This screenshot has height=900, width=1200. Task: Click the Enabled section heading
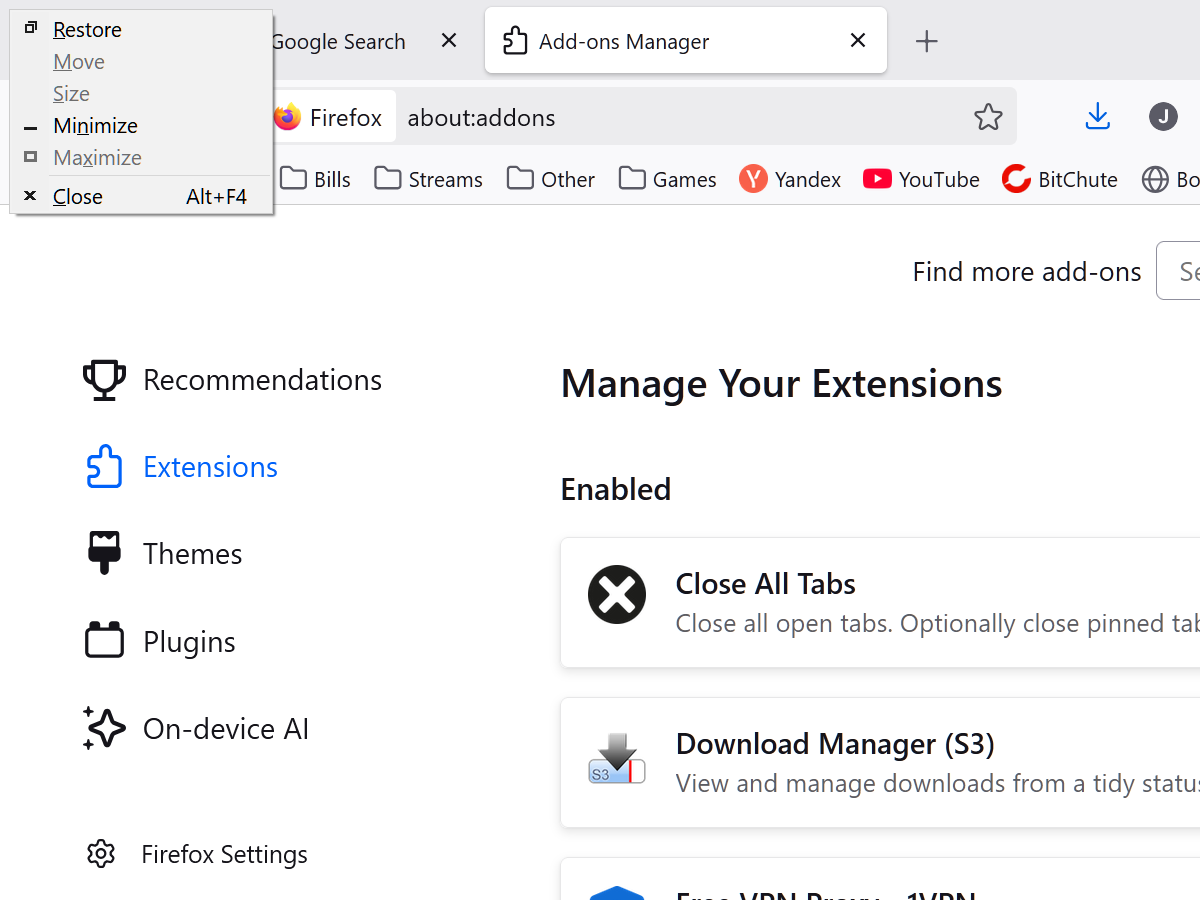coord(616,489)
